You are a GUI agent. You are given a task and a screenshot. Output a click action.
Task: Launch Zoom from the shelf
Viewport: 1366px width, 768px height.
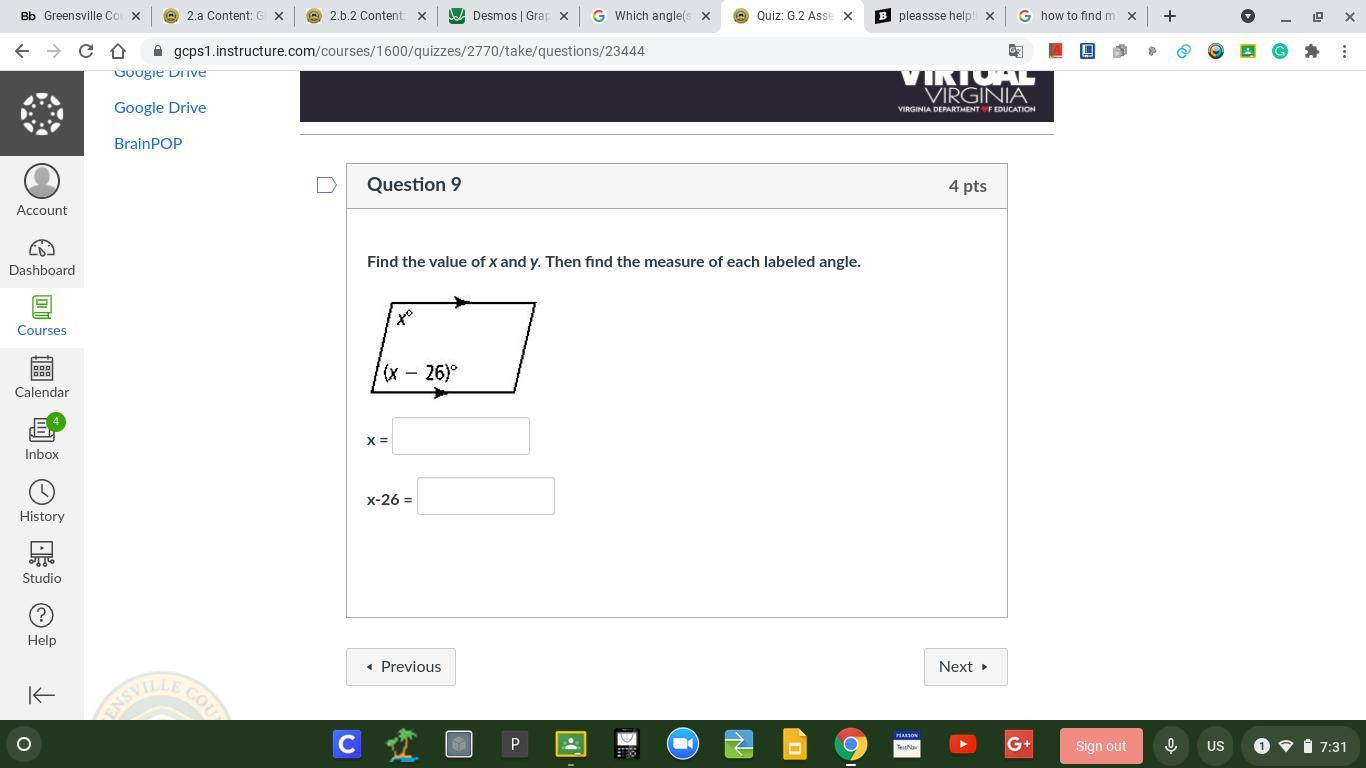(683, 744)
